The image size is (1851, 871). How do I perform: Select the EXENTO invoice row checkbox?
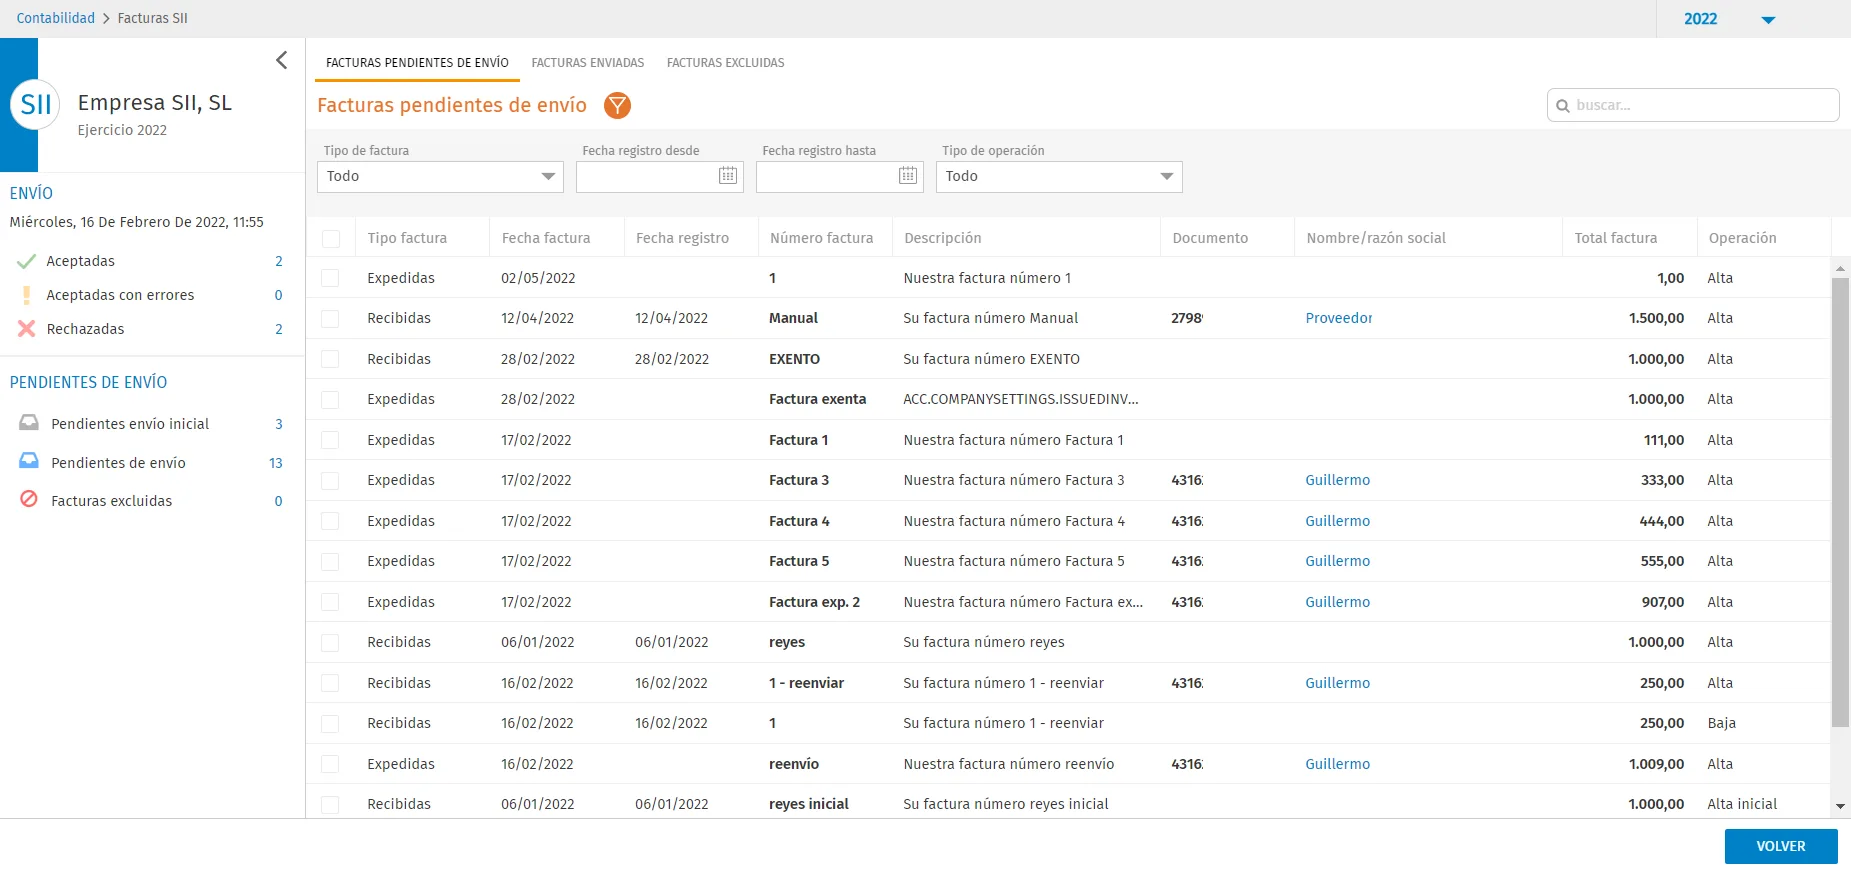click(x=331, y=360)
